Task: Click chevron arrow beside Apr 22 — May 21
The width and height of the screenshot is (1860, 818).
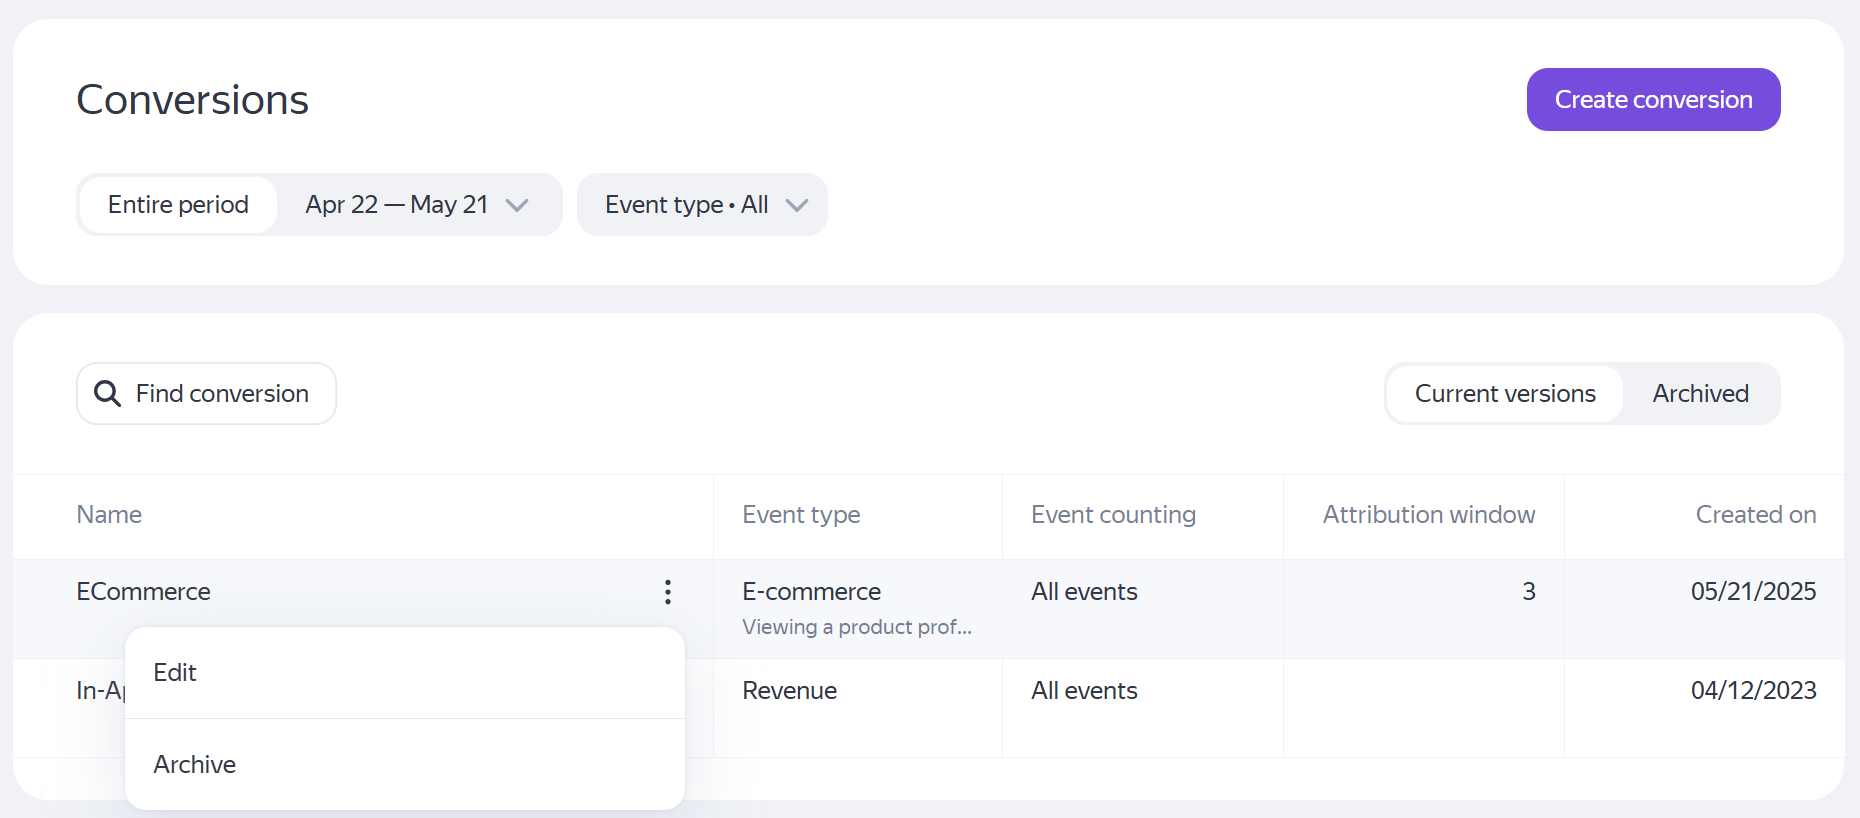Action: [x=517, y=205]
